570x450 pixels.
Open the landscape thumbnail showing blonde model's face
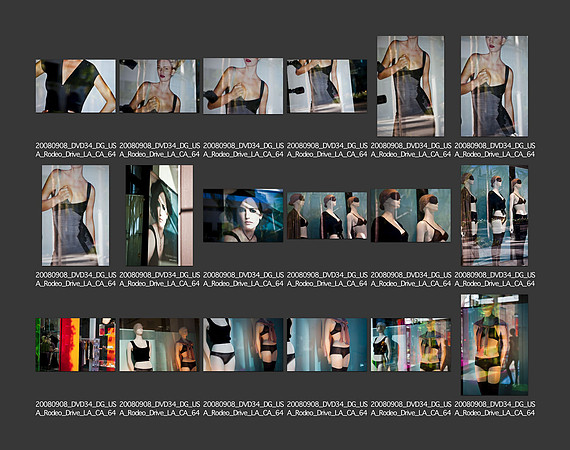[x=159, y=86]
